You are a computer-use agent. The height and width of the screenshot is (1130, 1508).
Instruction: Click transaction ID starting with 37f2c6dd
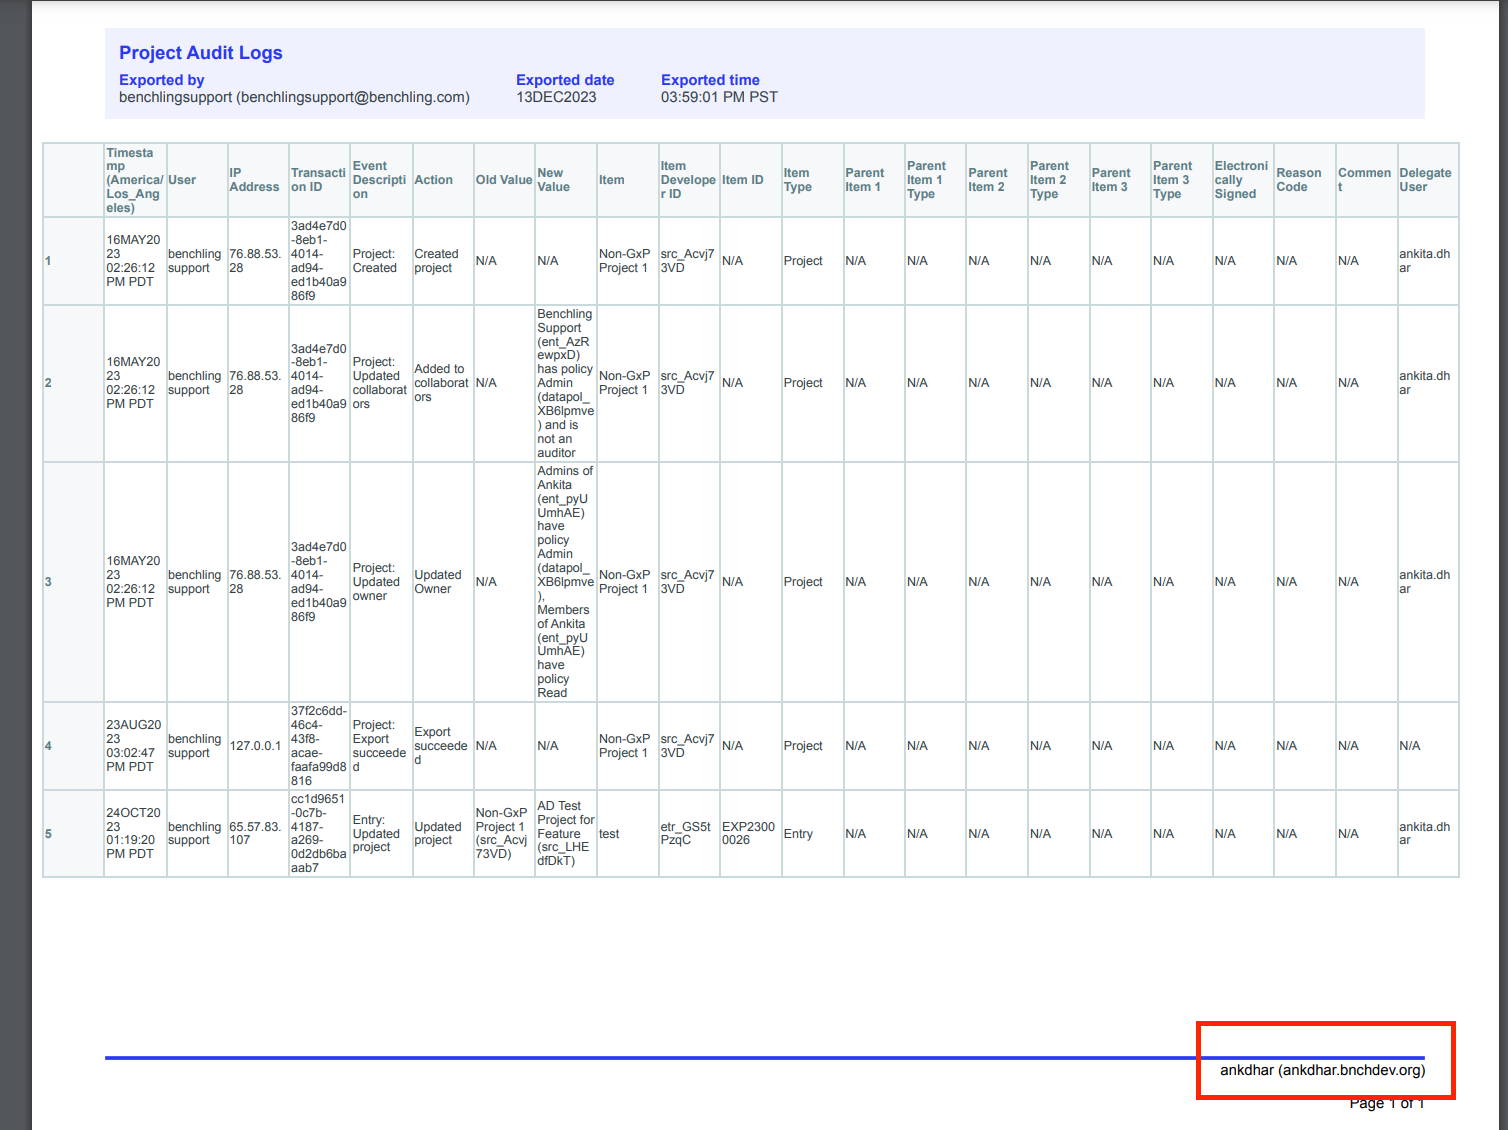(320, 746)
